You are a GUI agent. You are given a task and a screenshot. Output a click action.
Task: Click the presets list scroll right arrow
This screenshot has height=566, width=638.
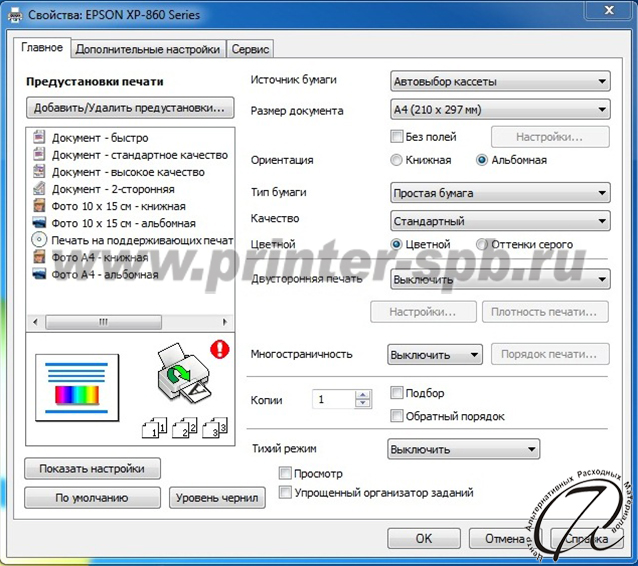tap(225, 322)
